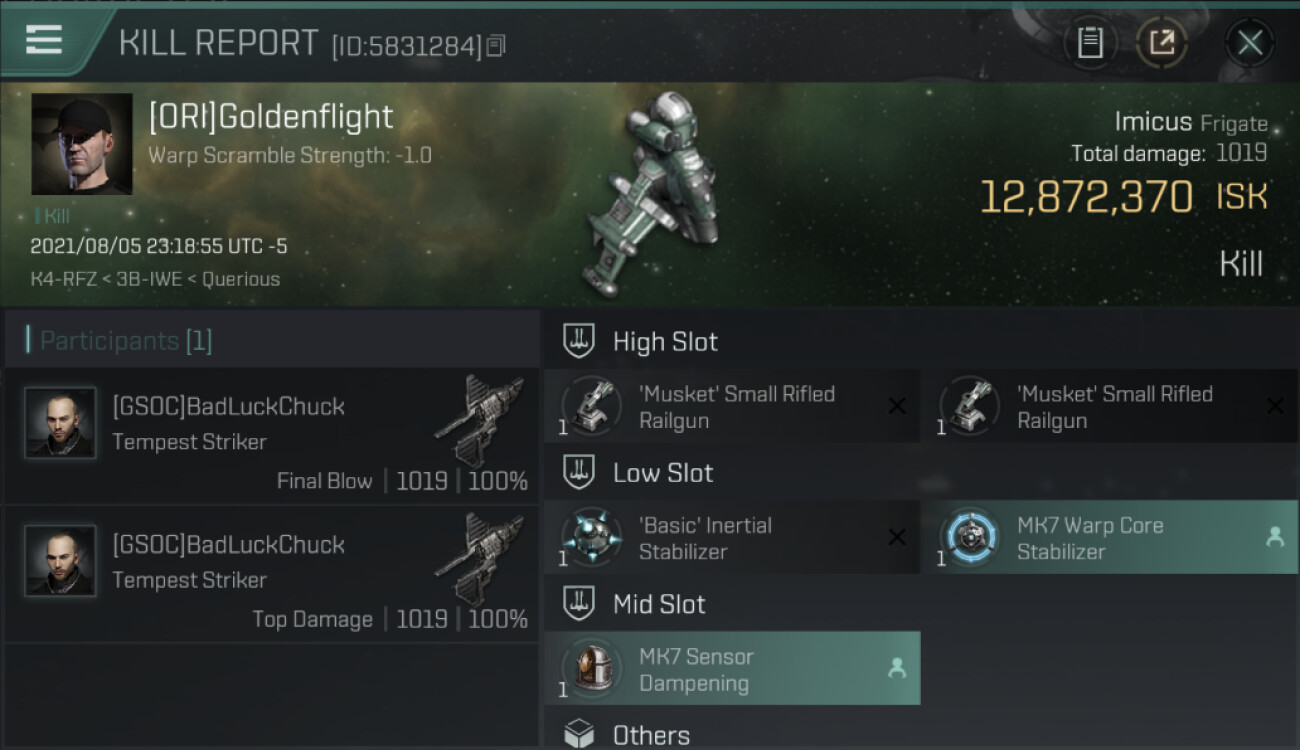
Task: Copy the kill report ID icon
Action: 497,45
